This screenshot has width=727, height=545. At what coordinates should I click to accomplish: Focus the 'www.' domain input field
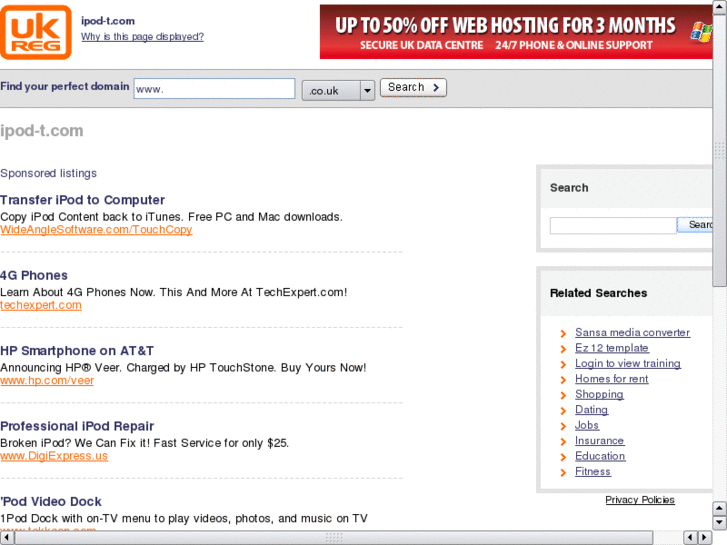(x=214, y=88)
